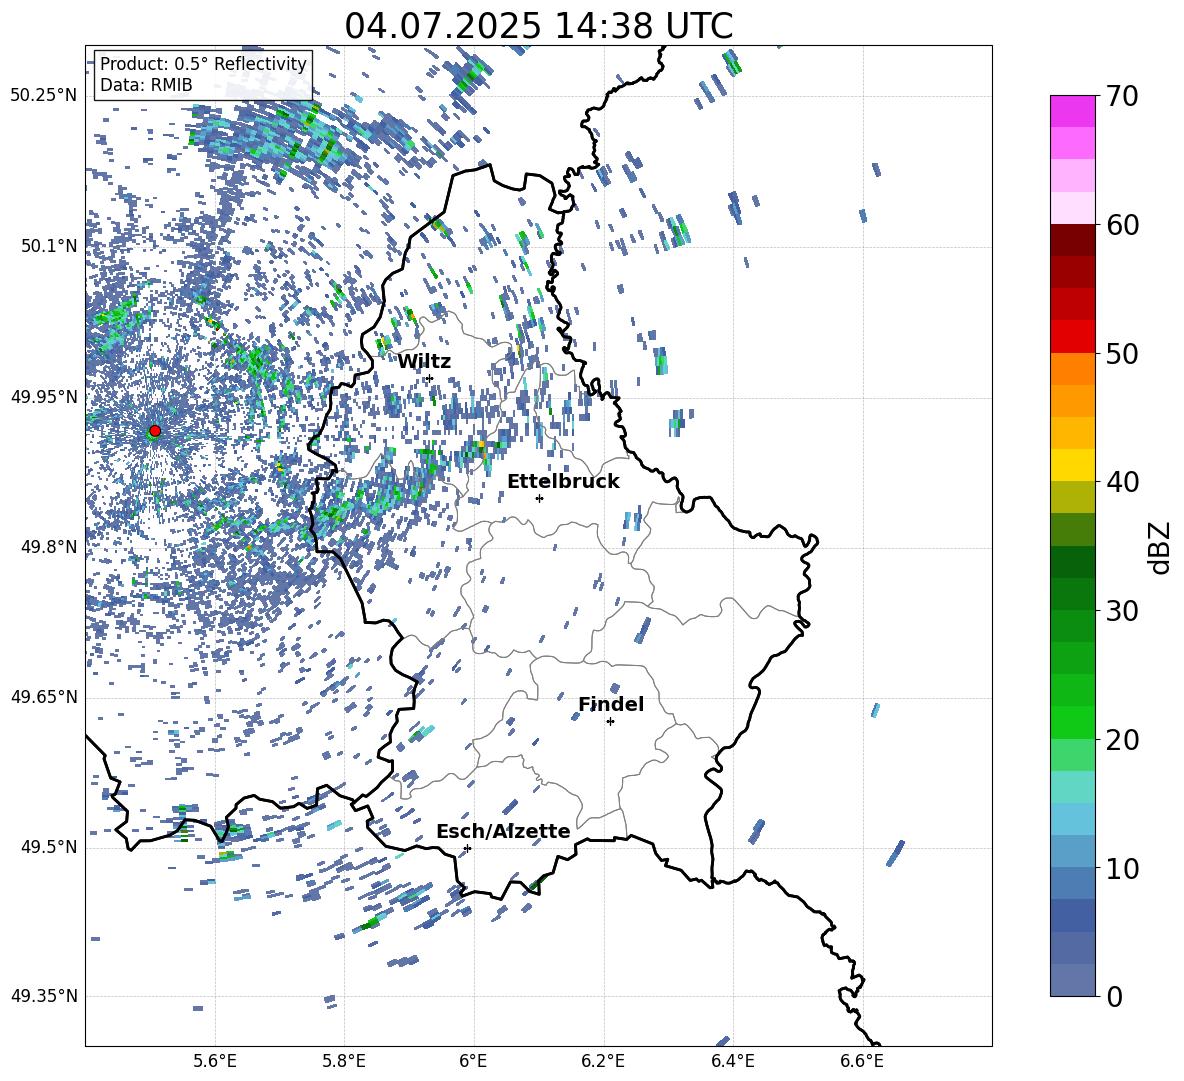Click the light cyan colorbar segment near 15 dBZ
1184x1081 pixels.
tap(1073, 787)
